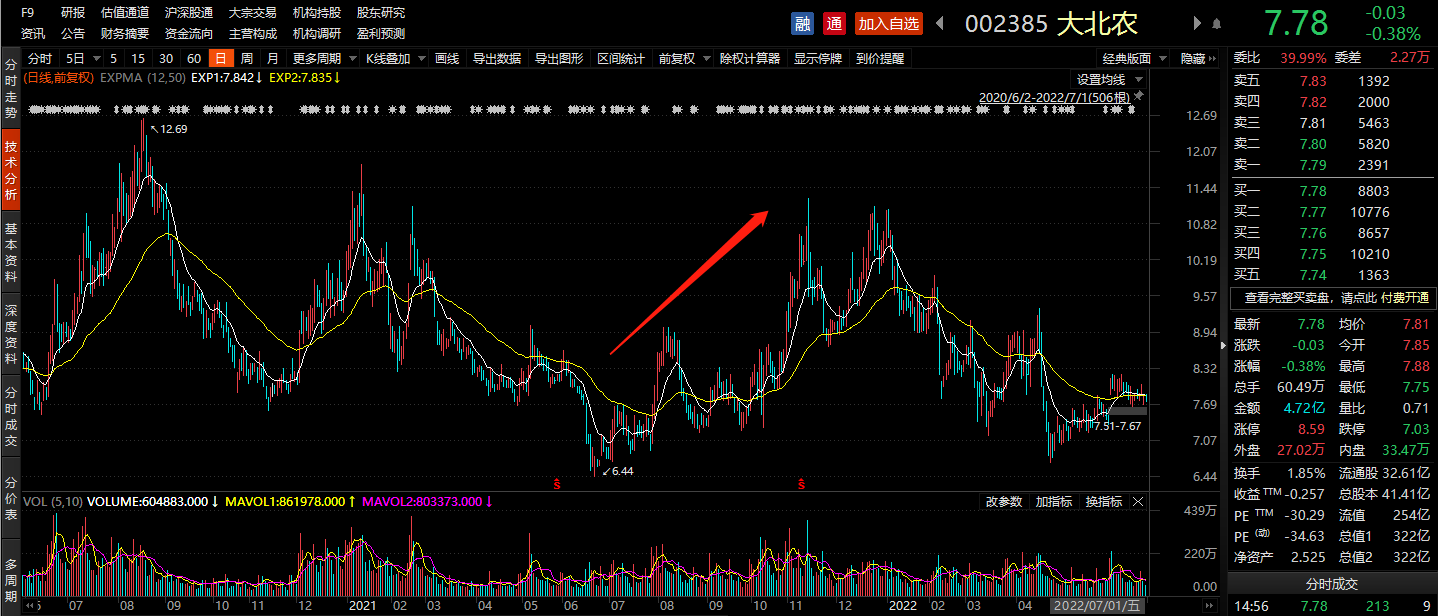Open the F9 menu item
The width and height of the screenshot is (1438, 616).
coord(28,13)
